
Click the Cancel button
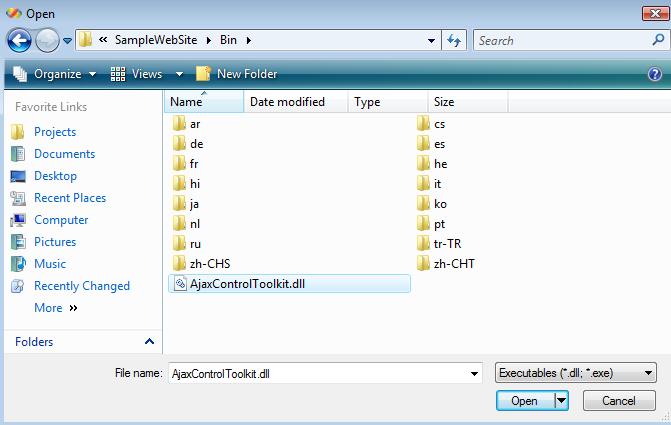click(x=619, y=401)
